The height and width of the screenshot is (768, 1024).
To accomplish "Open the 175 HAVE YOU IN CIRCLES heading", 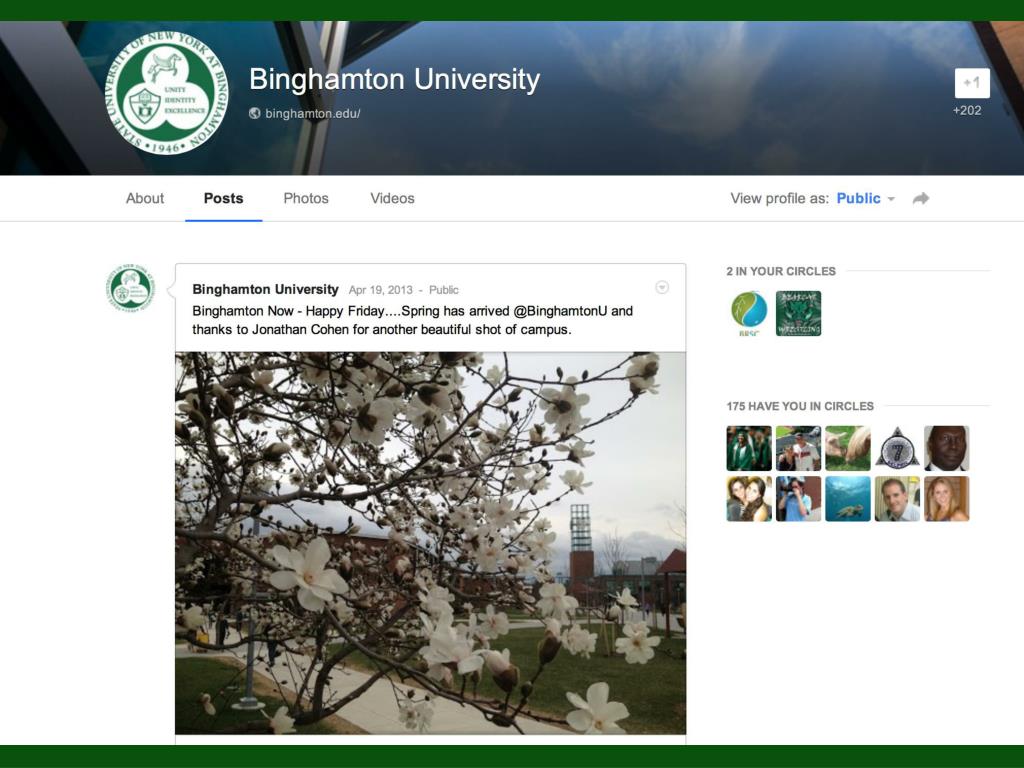I will point(800,406).
